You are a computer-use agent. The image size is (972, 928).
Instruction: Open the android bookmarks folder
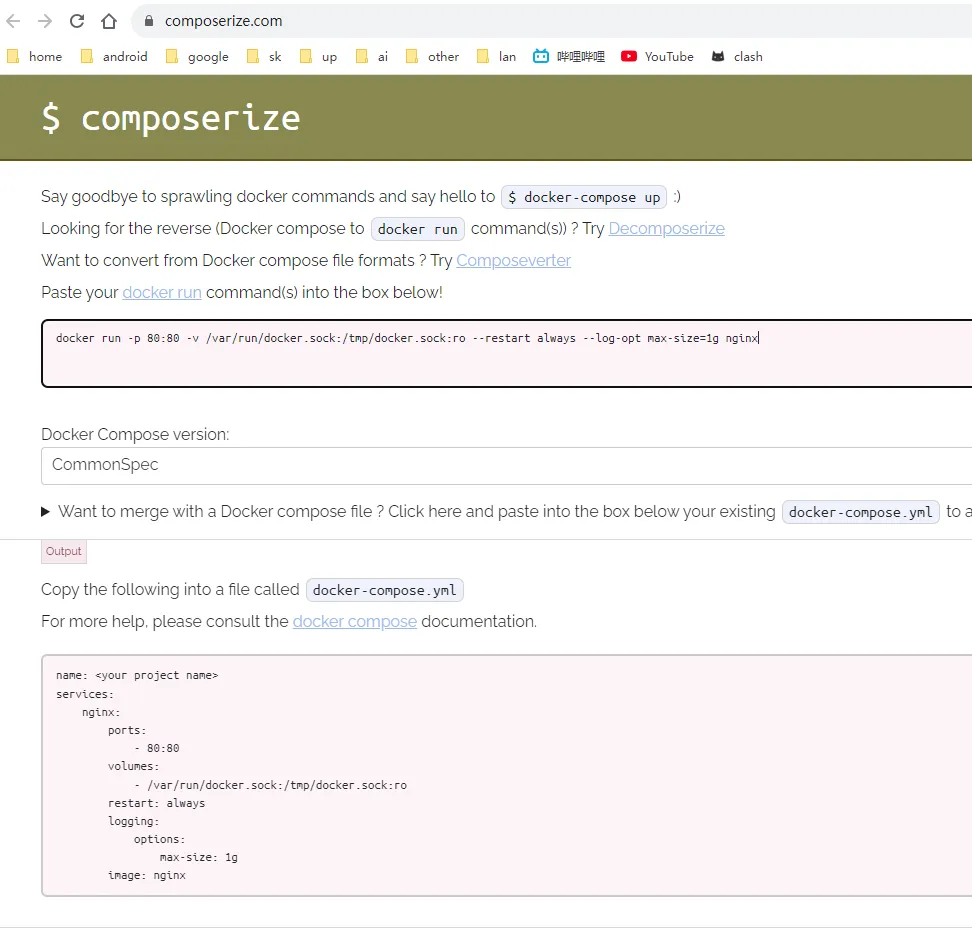114,57
